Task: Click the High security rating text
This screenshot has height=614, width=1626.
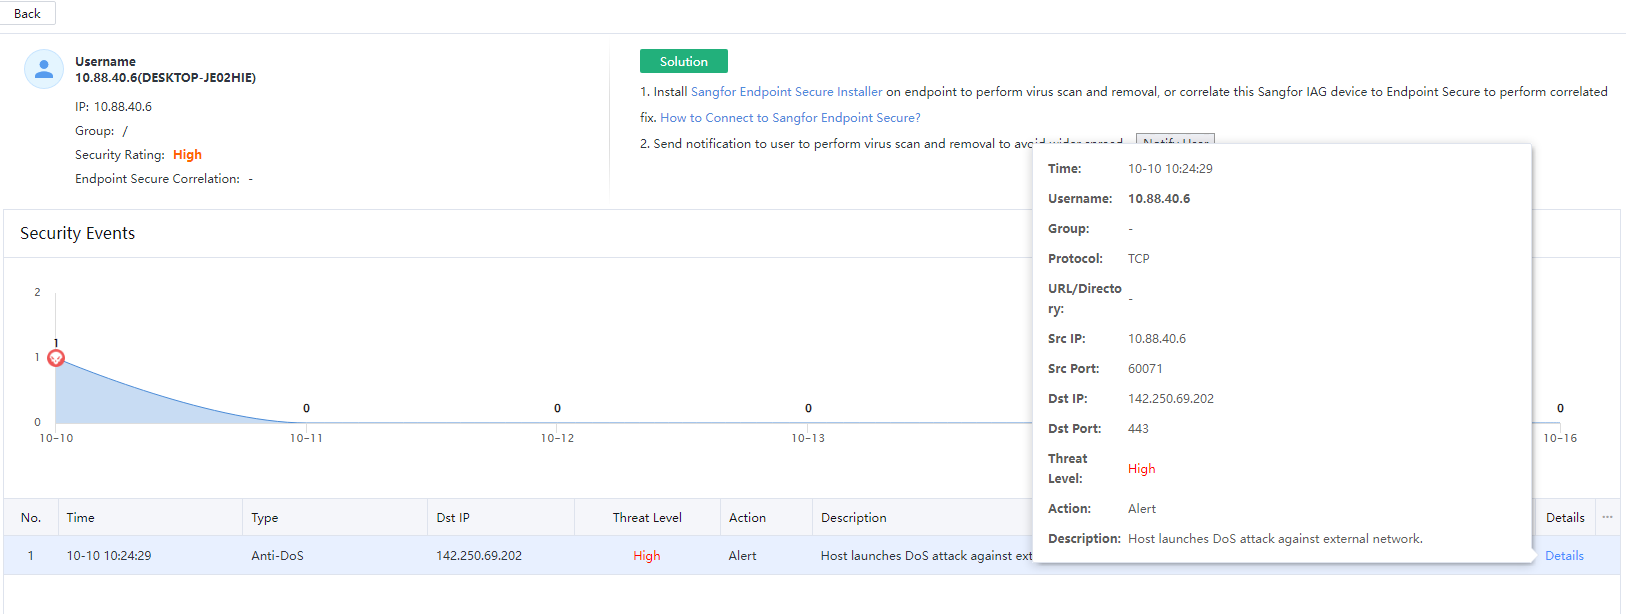Action: (x=187, y=155)
